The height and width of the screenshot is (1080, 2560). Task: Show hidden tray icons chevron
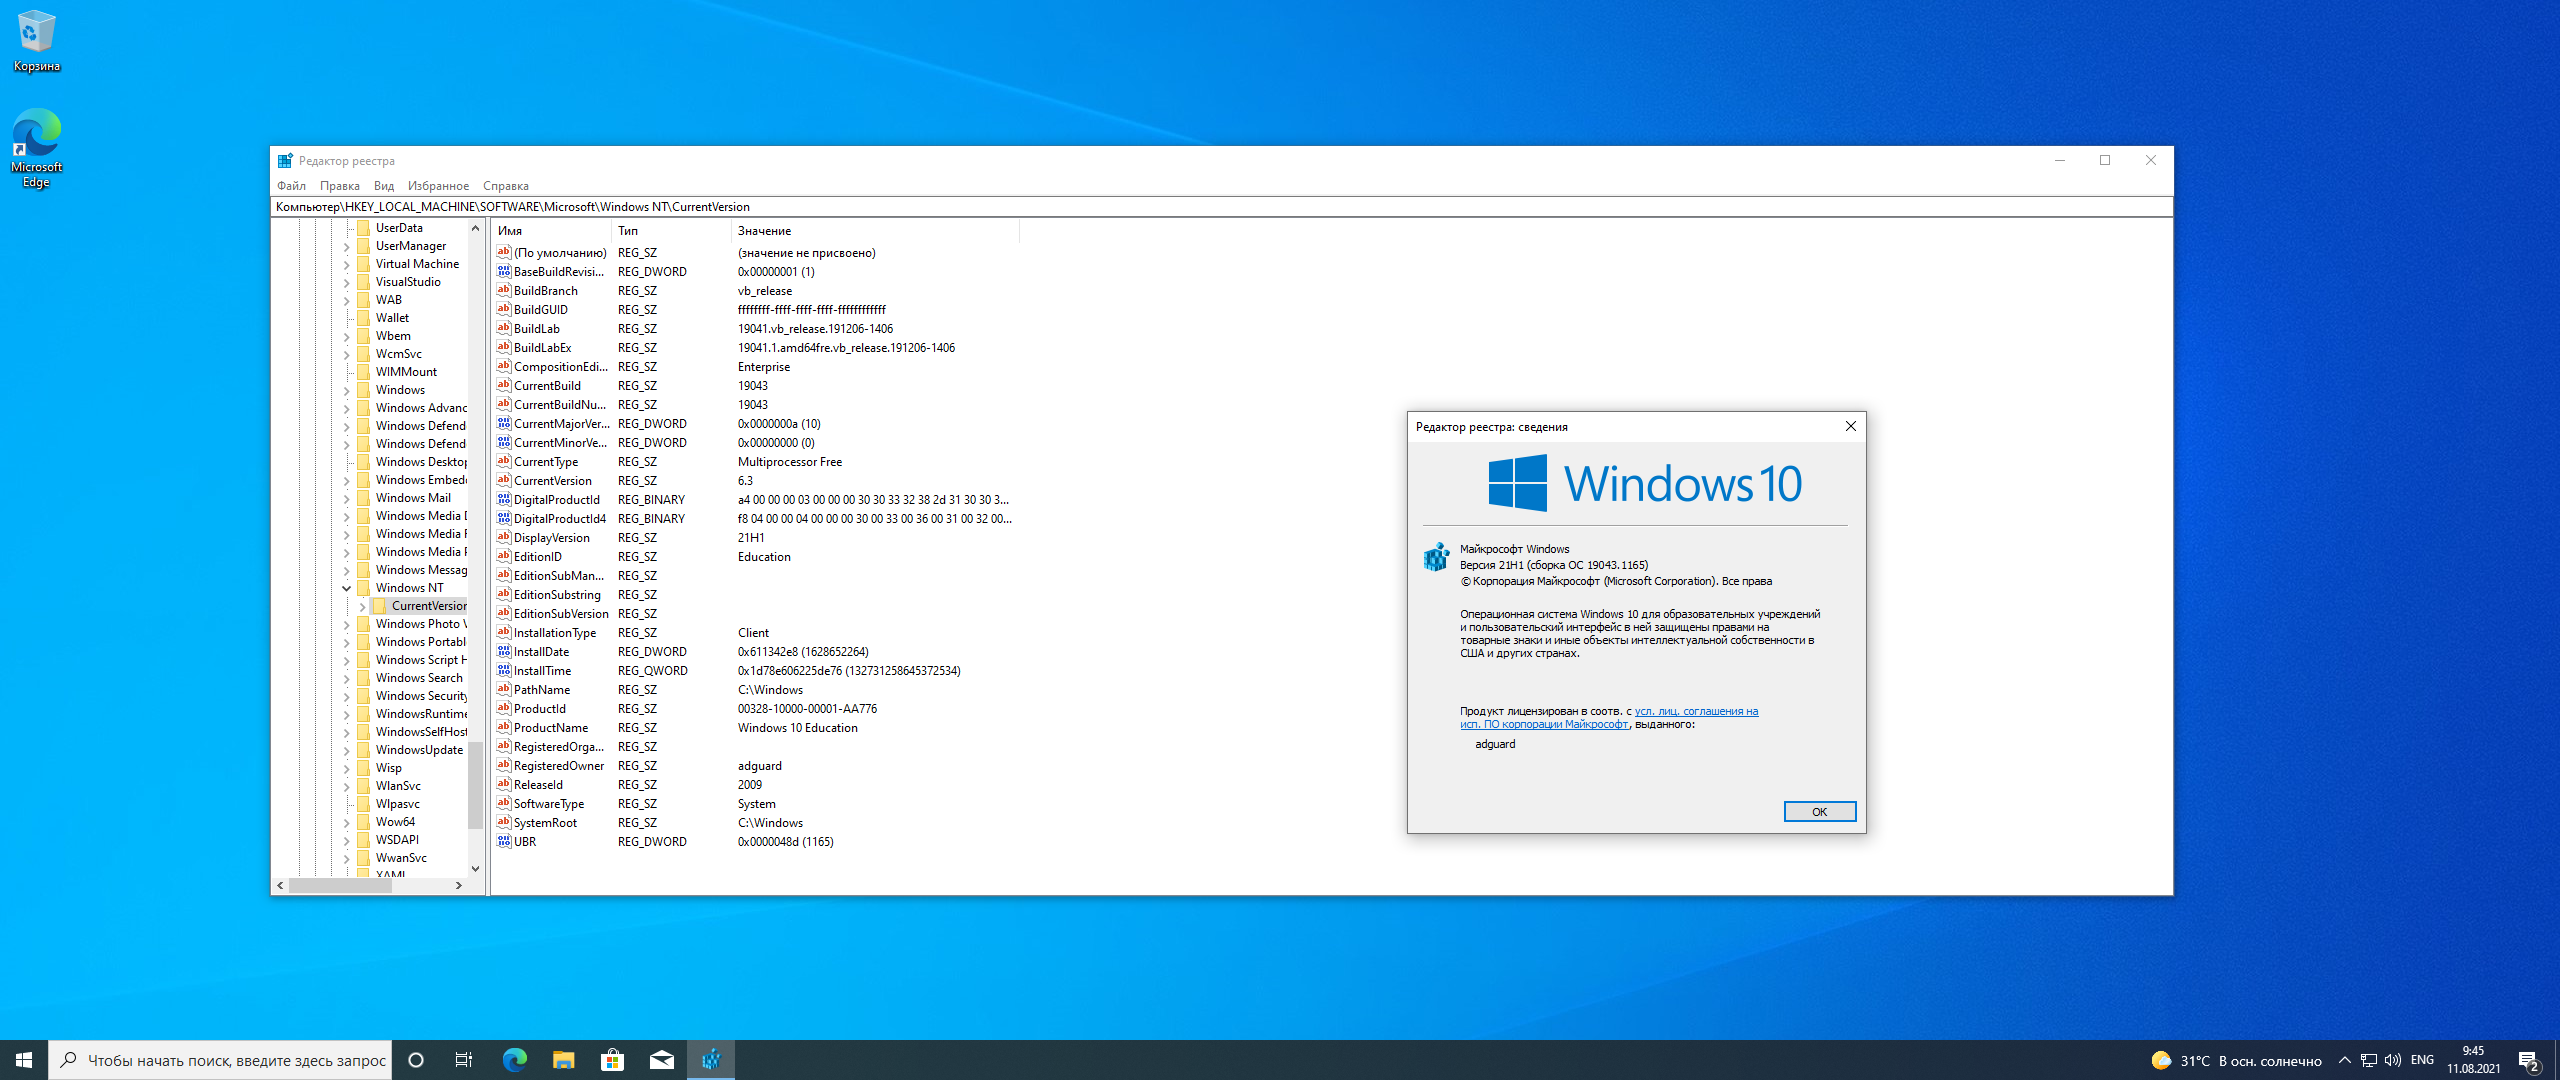pyautogui.click(x=2344, y=1060)
